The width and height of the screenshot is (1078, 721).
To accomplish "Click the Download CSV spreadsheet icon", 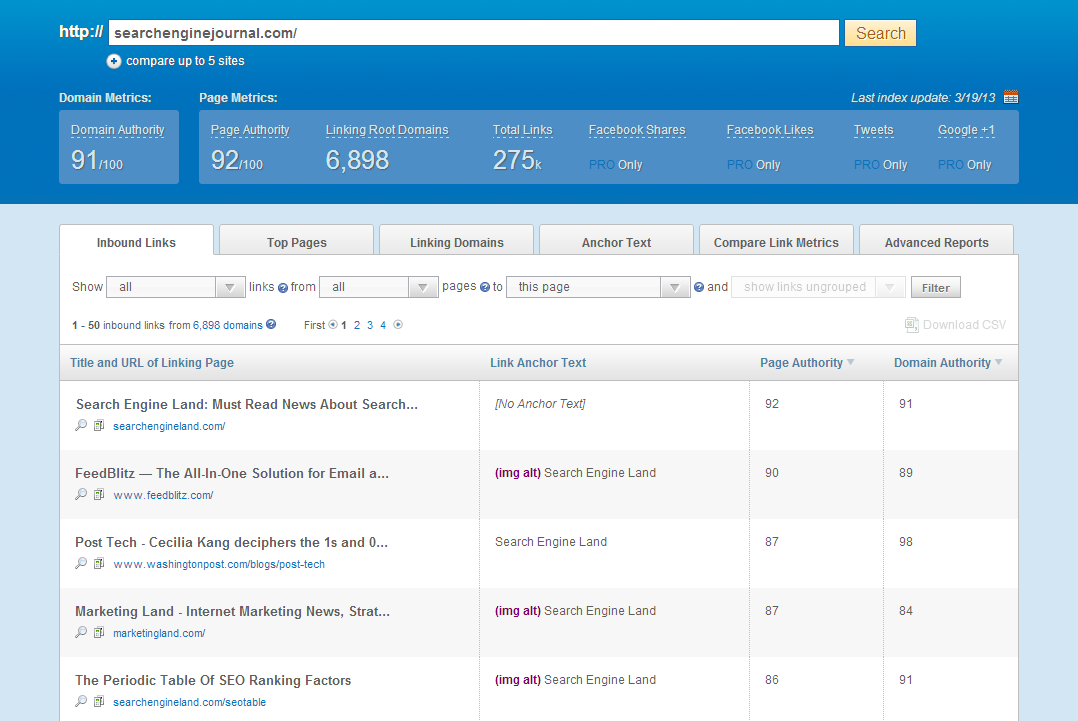I will (x=912, y=324).
